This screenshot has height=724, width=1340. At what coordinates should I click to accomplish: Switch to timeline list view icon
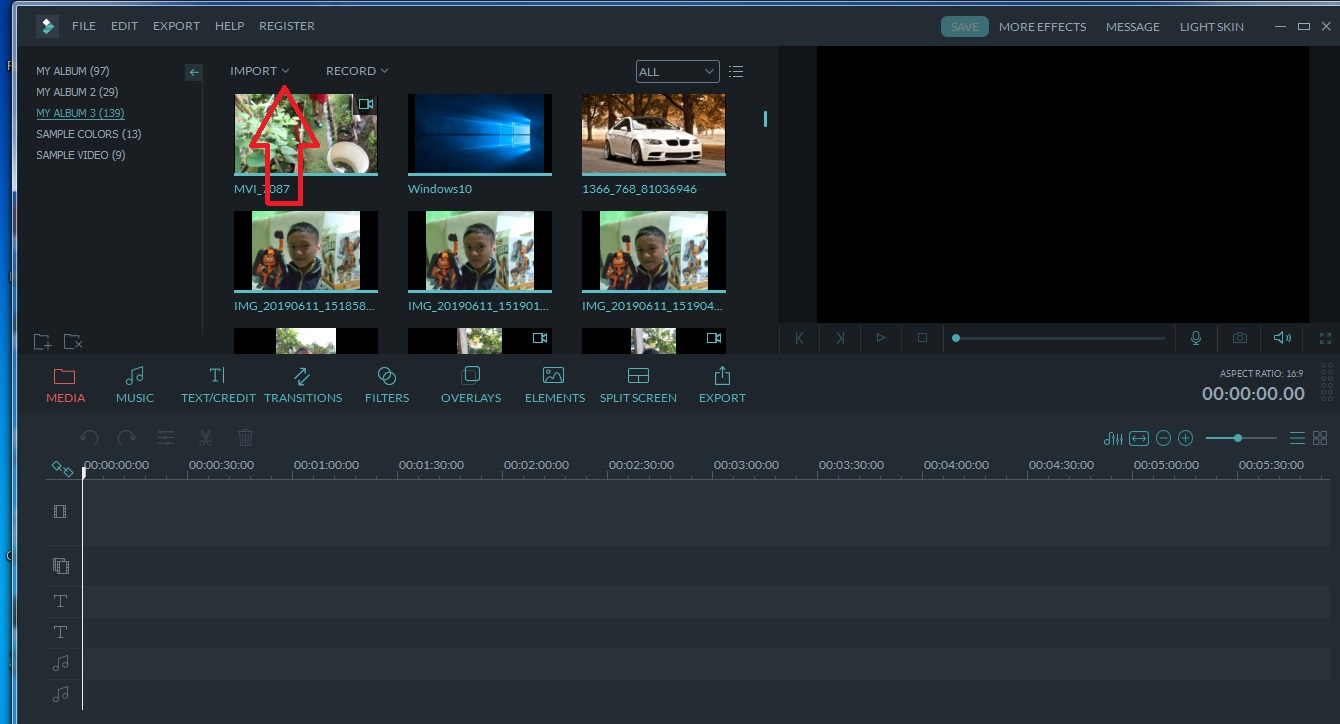pyautogui.click(x=1297, y=438)
